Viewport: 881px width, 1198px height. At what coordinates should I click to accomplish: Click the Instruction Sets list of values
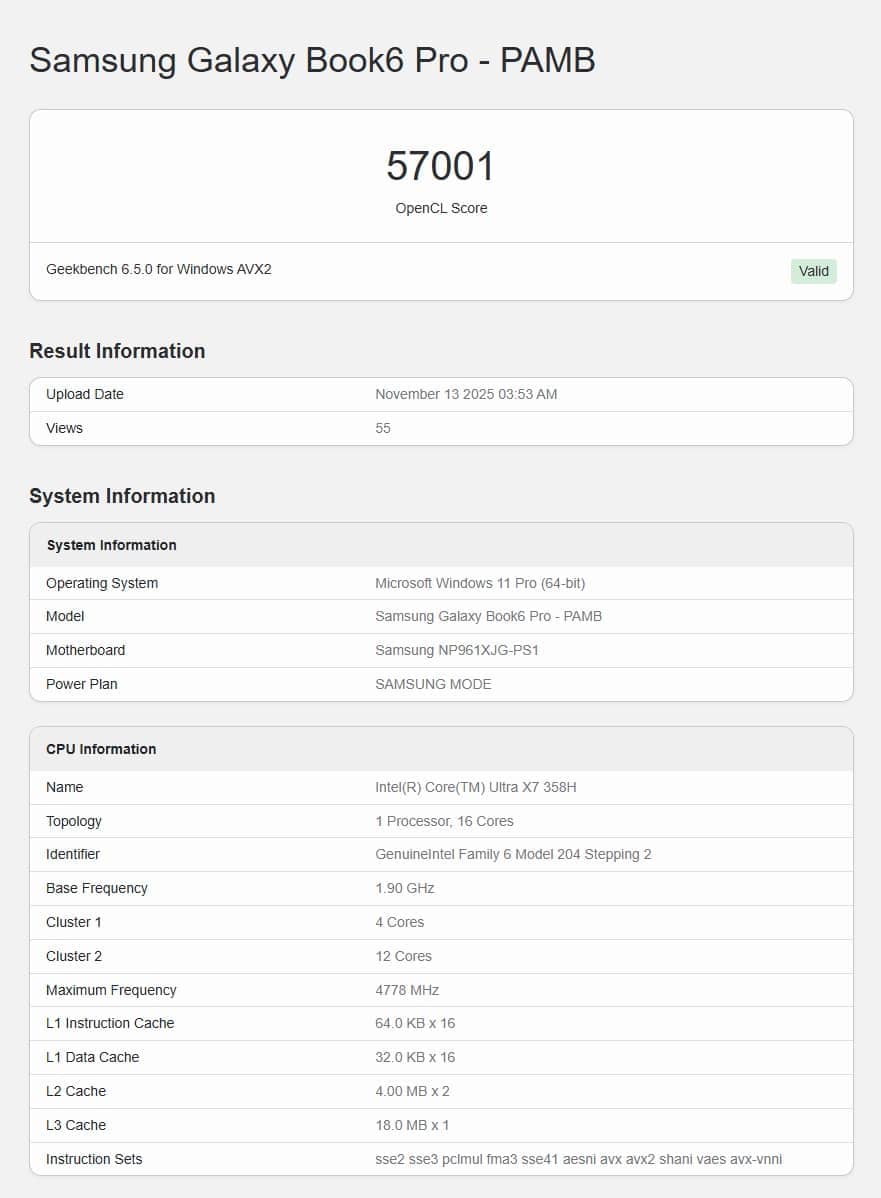[x=578, y=1159]
